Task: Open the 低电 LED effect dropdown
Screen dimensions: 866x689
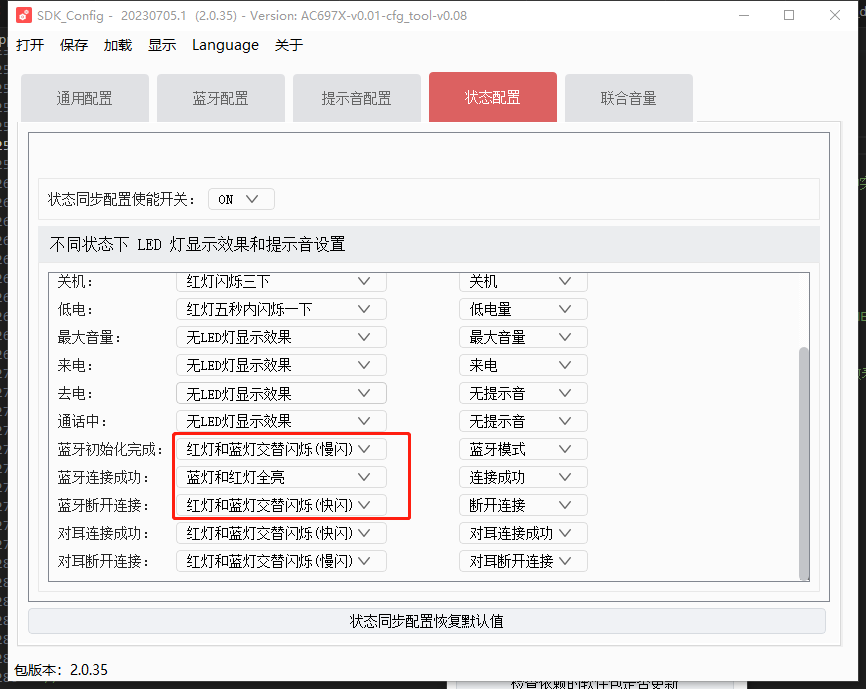Action: 281,309
